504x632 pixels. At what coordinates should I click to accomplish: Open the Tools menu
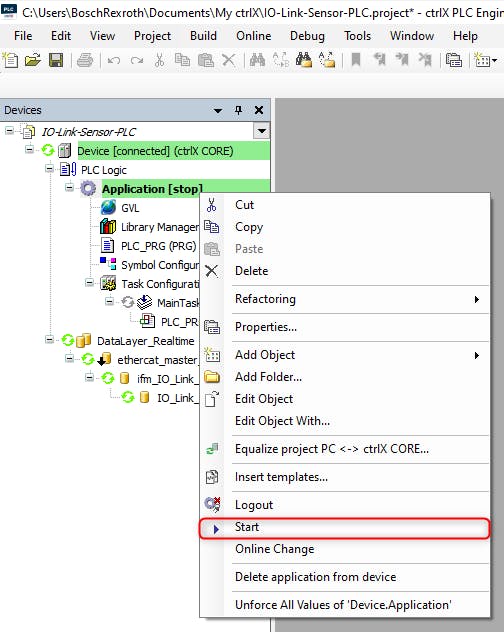tap(357, 36)
